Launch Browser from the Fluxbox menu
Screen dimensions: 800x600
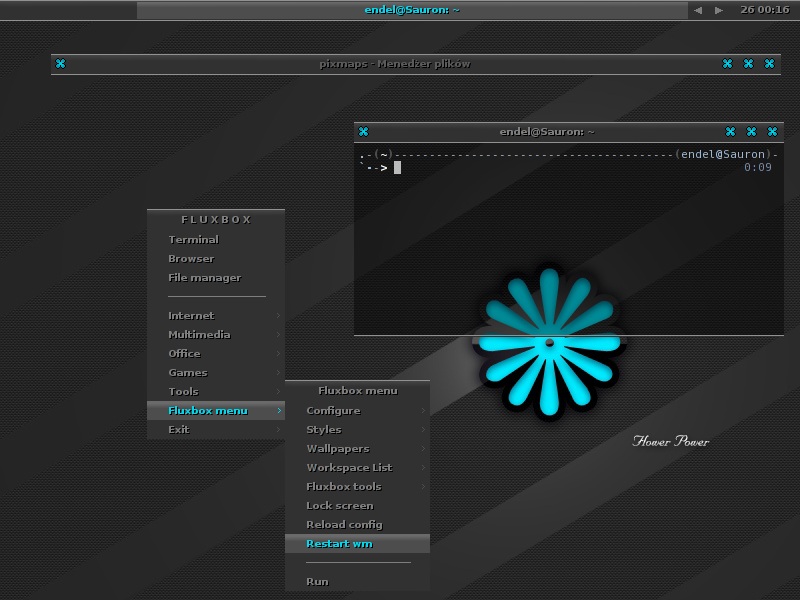coord(216,259)
